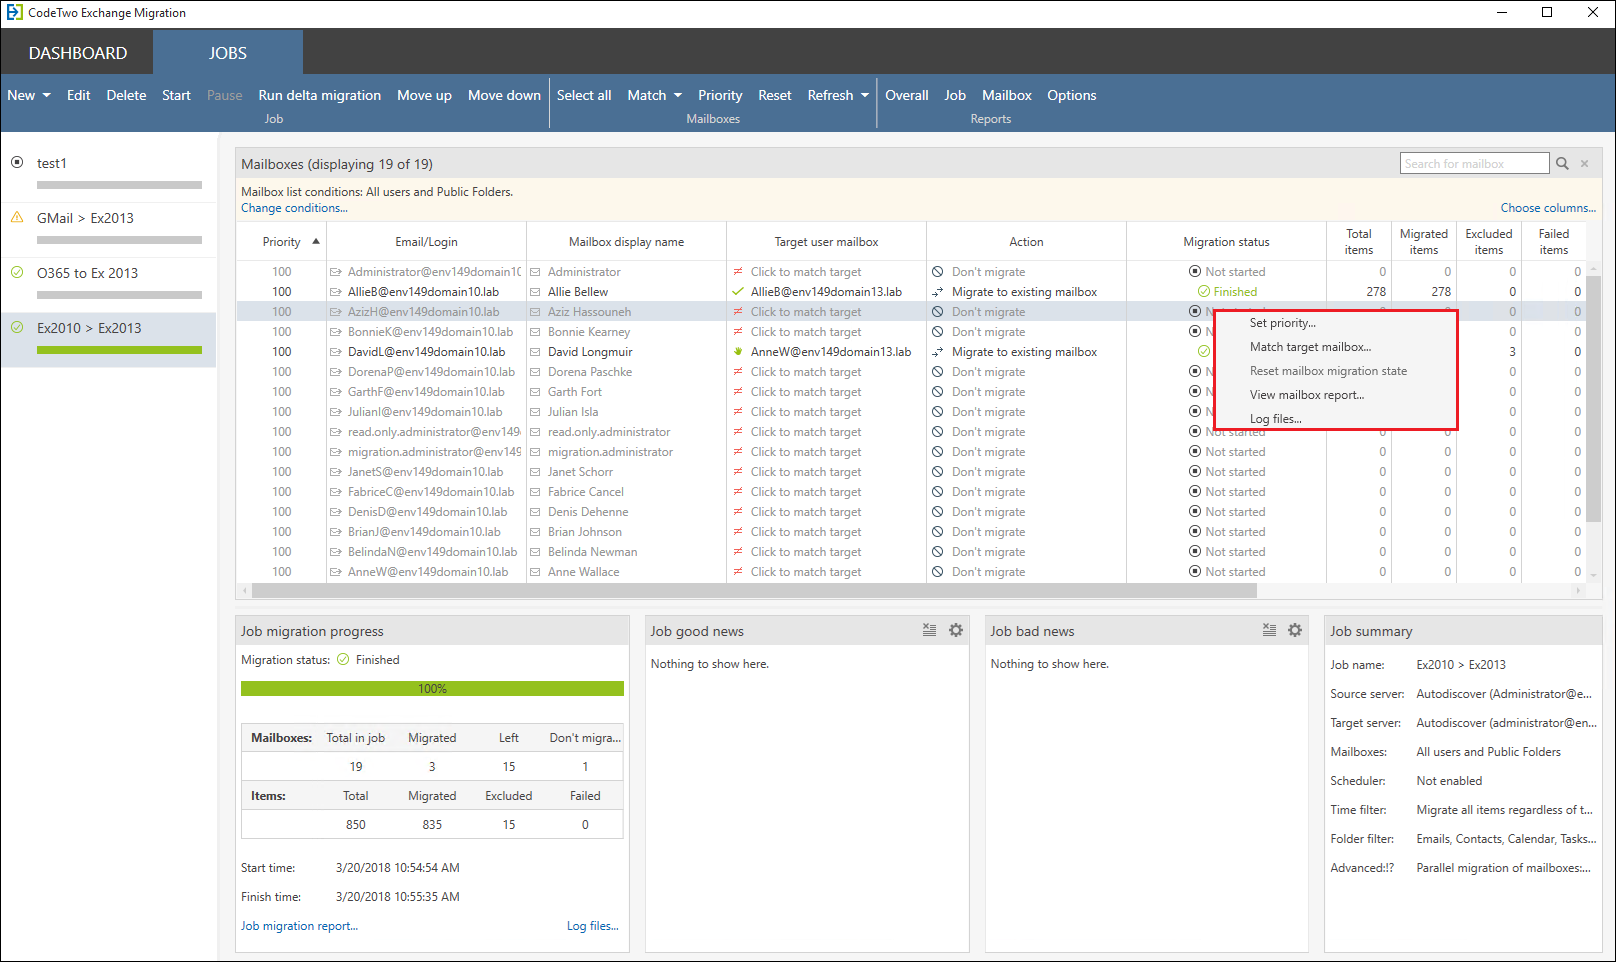Screen dimensions: 1616x962
Task: Open the Options report button
Action: pos(1072,95)
